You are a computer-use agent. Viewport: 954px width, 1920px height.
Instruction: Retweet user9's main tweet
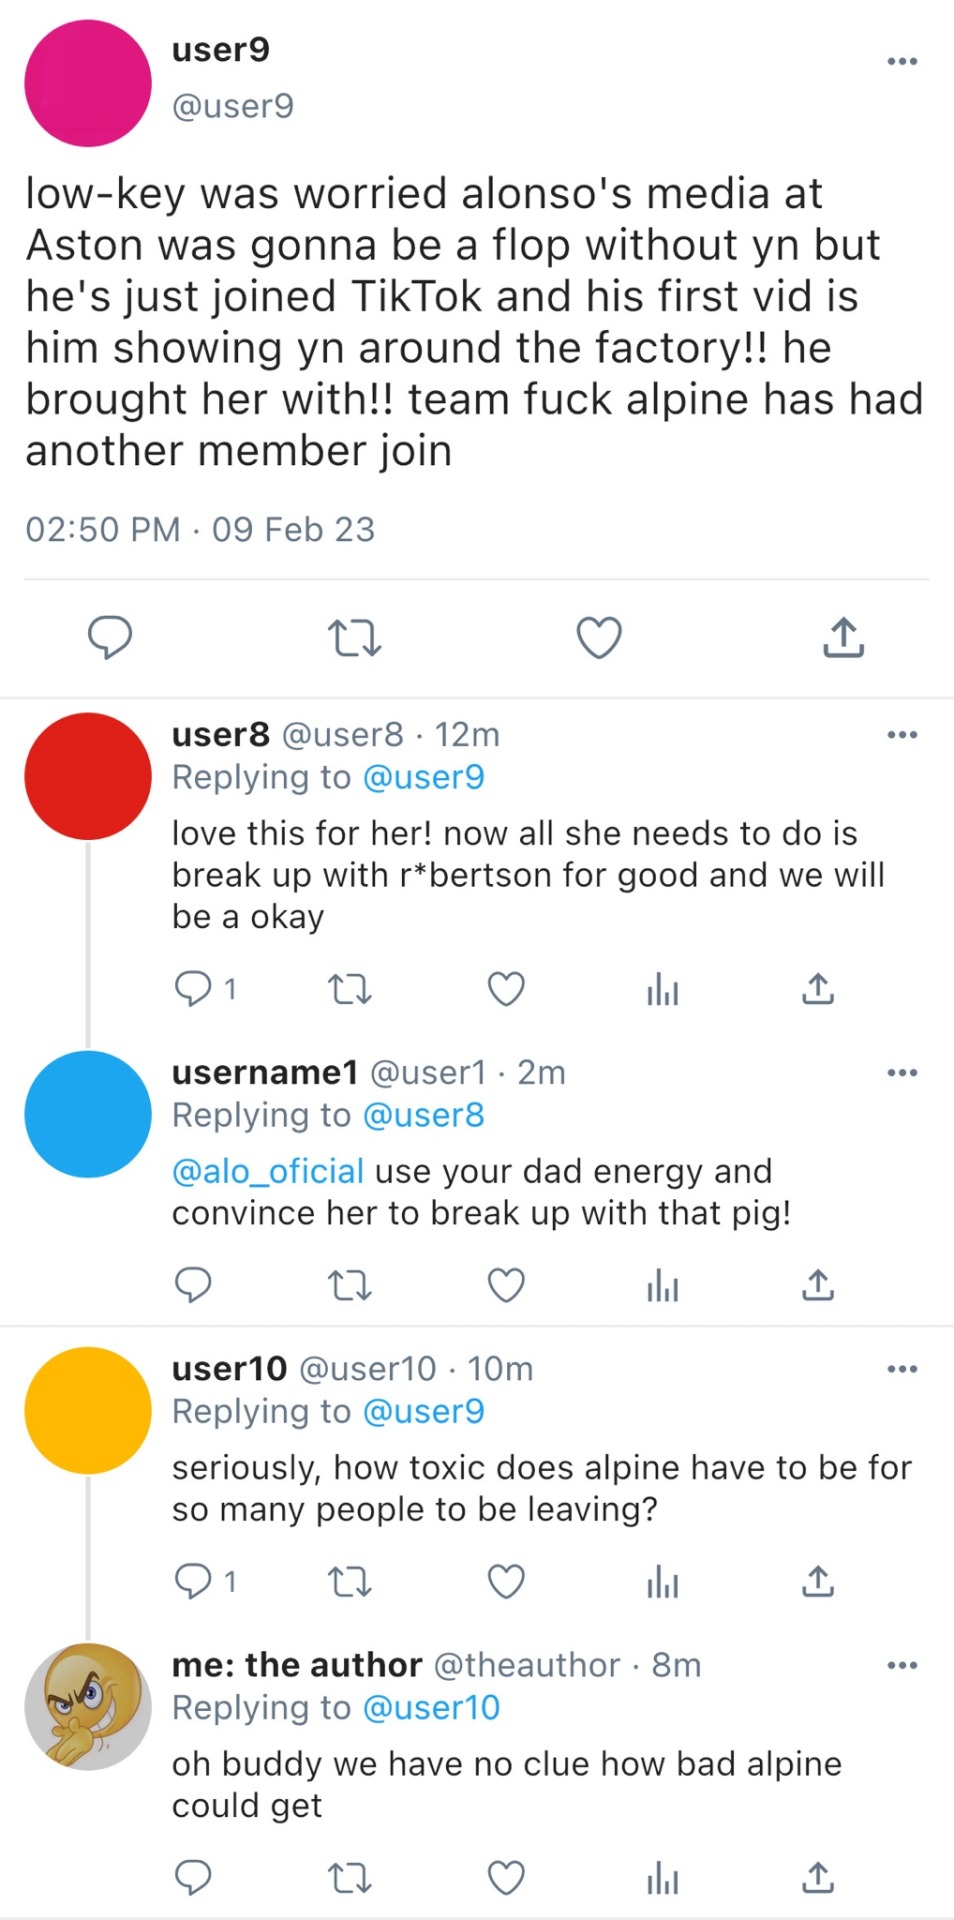click(x=354, y=638)
